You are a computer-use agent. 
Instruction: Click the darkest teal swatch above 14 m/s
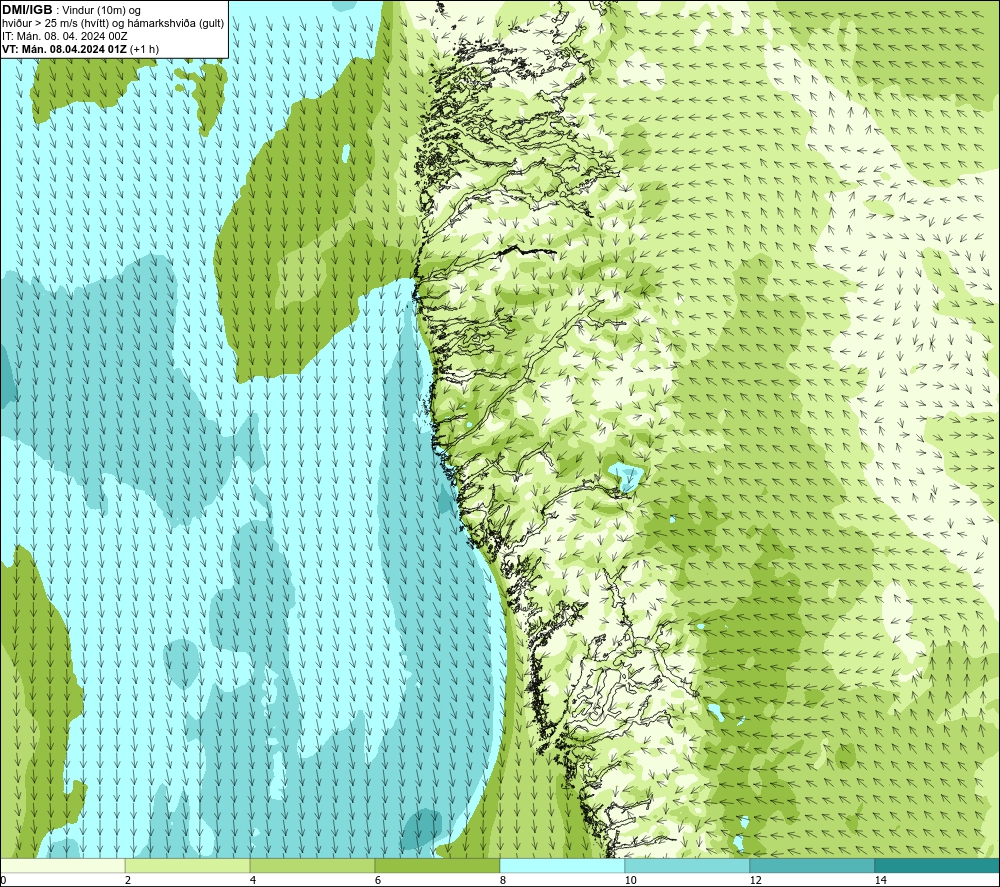(938, 865)
